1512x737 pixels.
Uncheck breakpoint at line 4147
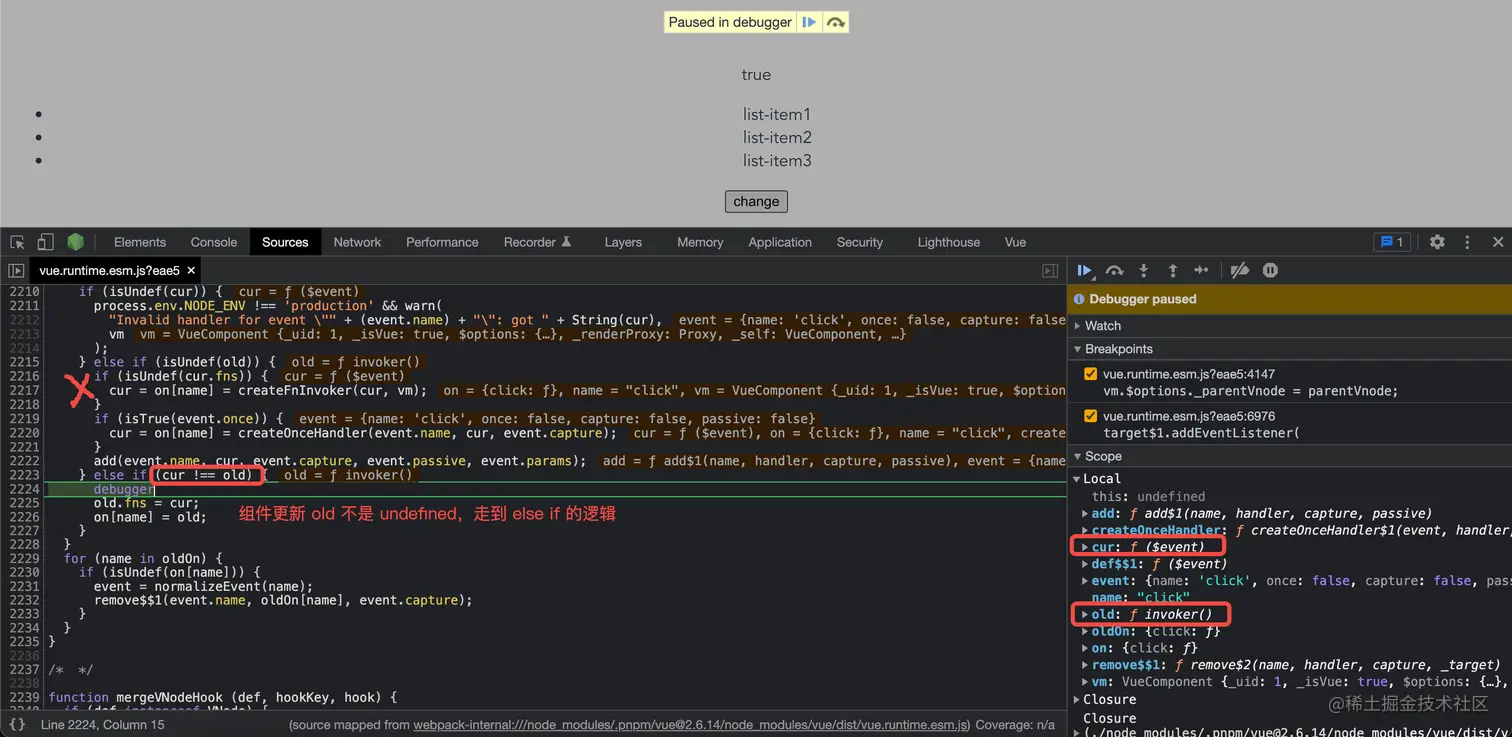pos(1090,374)
